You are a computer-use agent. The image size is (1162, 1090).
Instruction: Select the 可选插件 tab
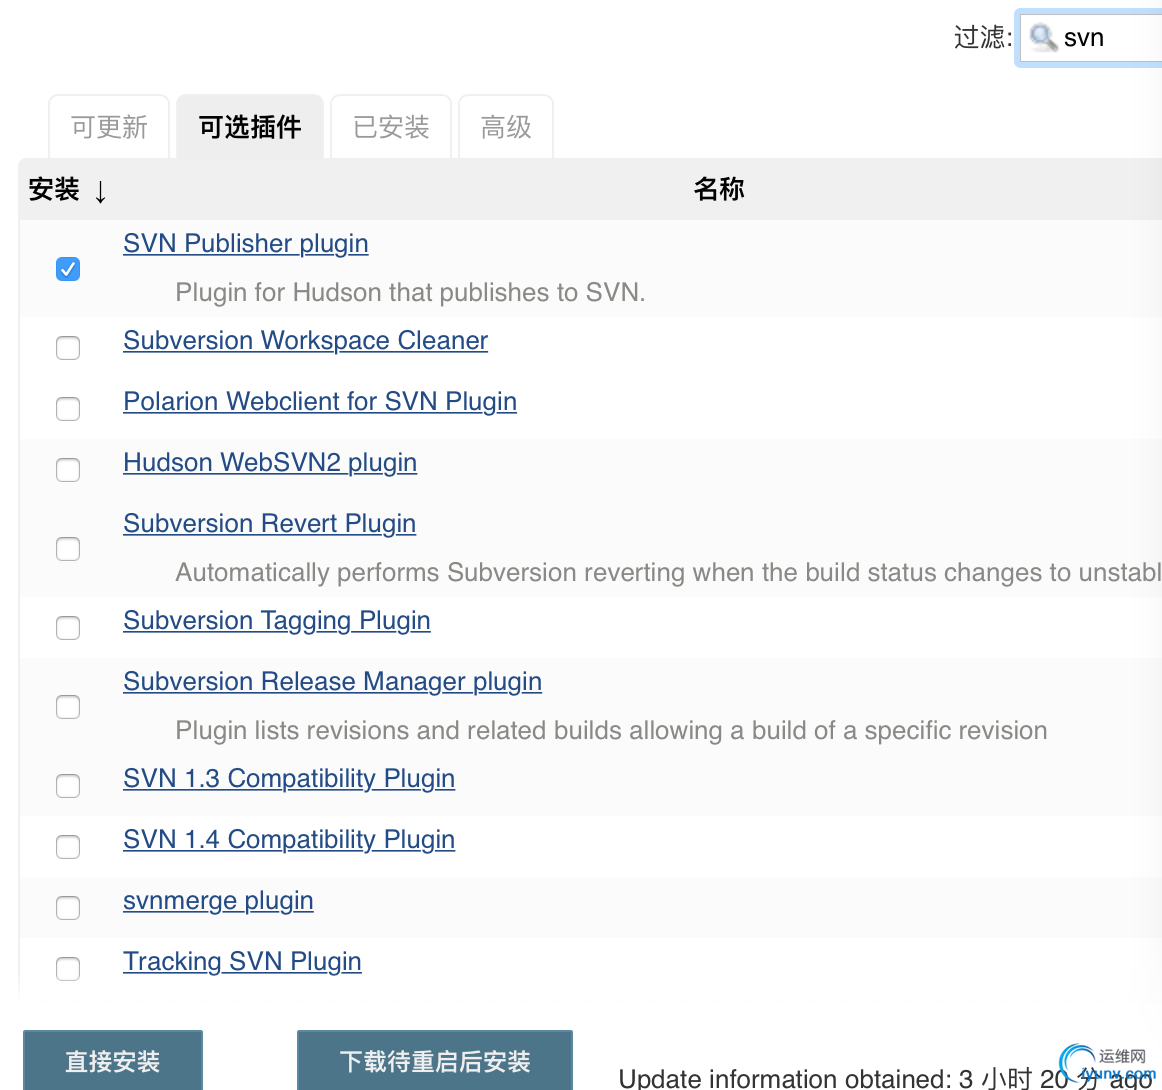tap(250, 127)
